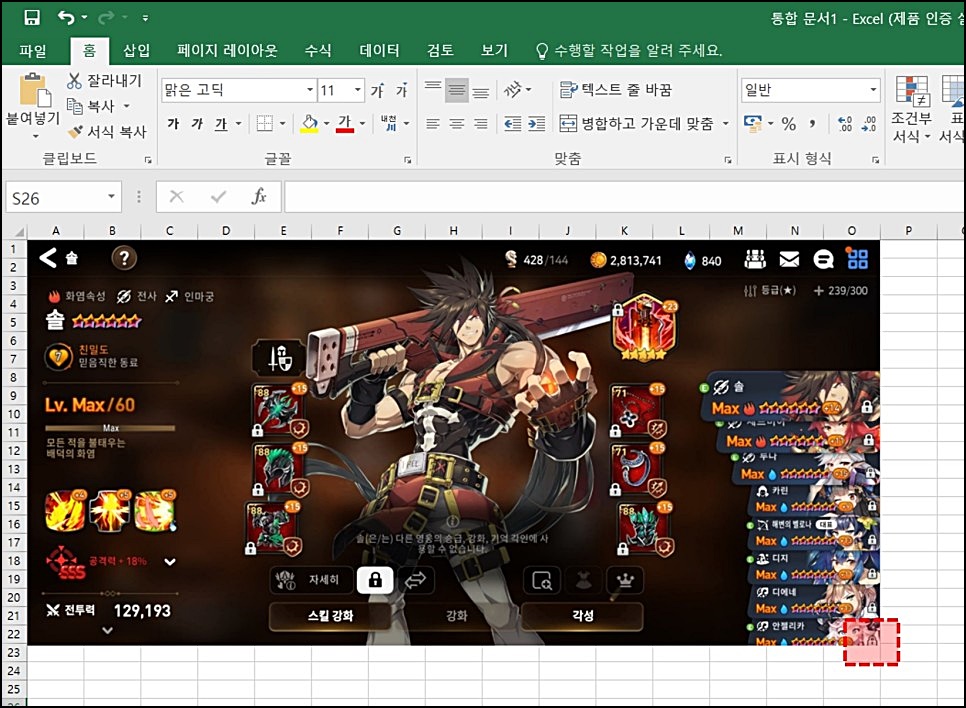
Task: Toggle bold 가 formatting
Action: [173, 124]
